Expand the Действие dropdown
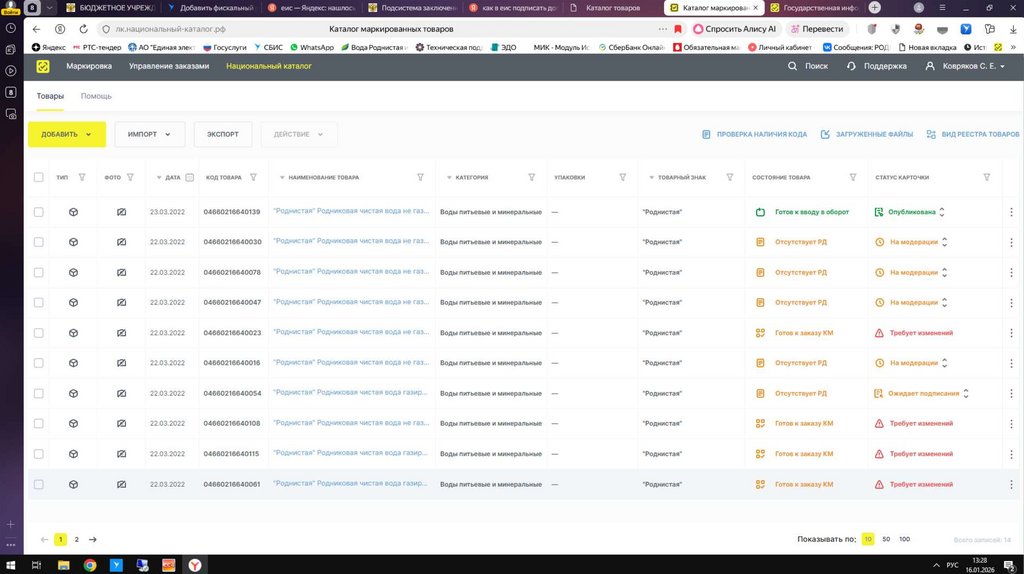This screenshot has width=1024, height=574. 298,135
